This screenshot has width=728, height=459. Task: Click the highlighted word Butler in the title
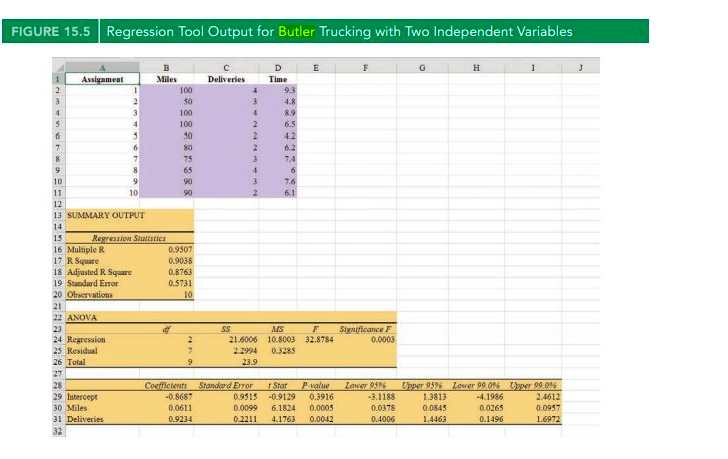coord(296,32)
